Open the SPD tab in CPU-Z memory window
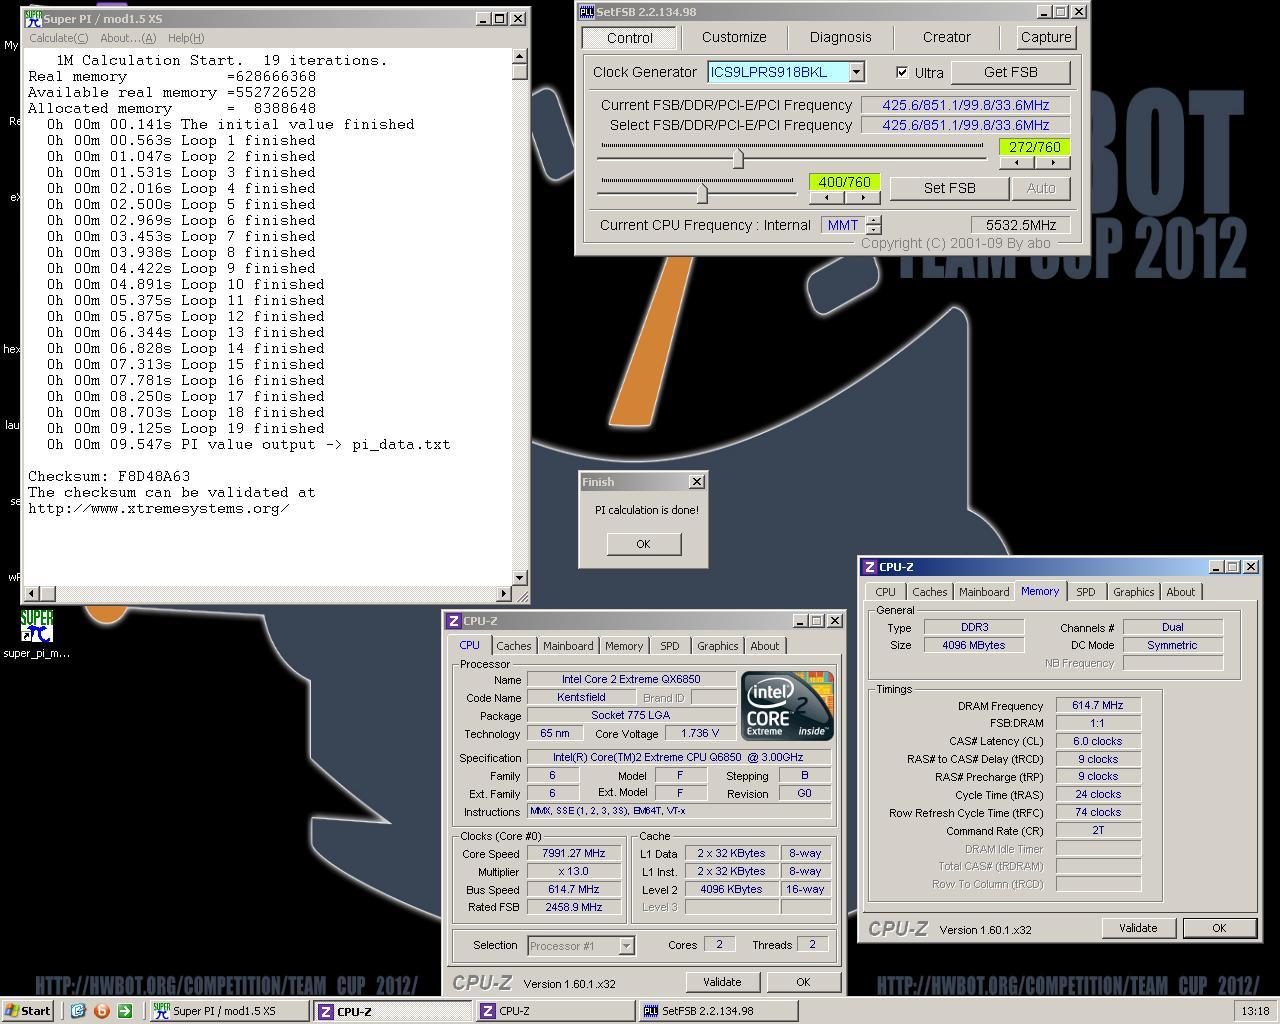Viewport: 1280px width, 1024px height. tap(1085, 592)
